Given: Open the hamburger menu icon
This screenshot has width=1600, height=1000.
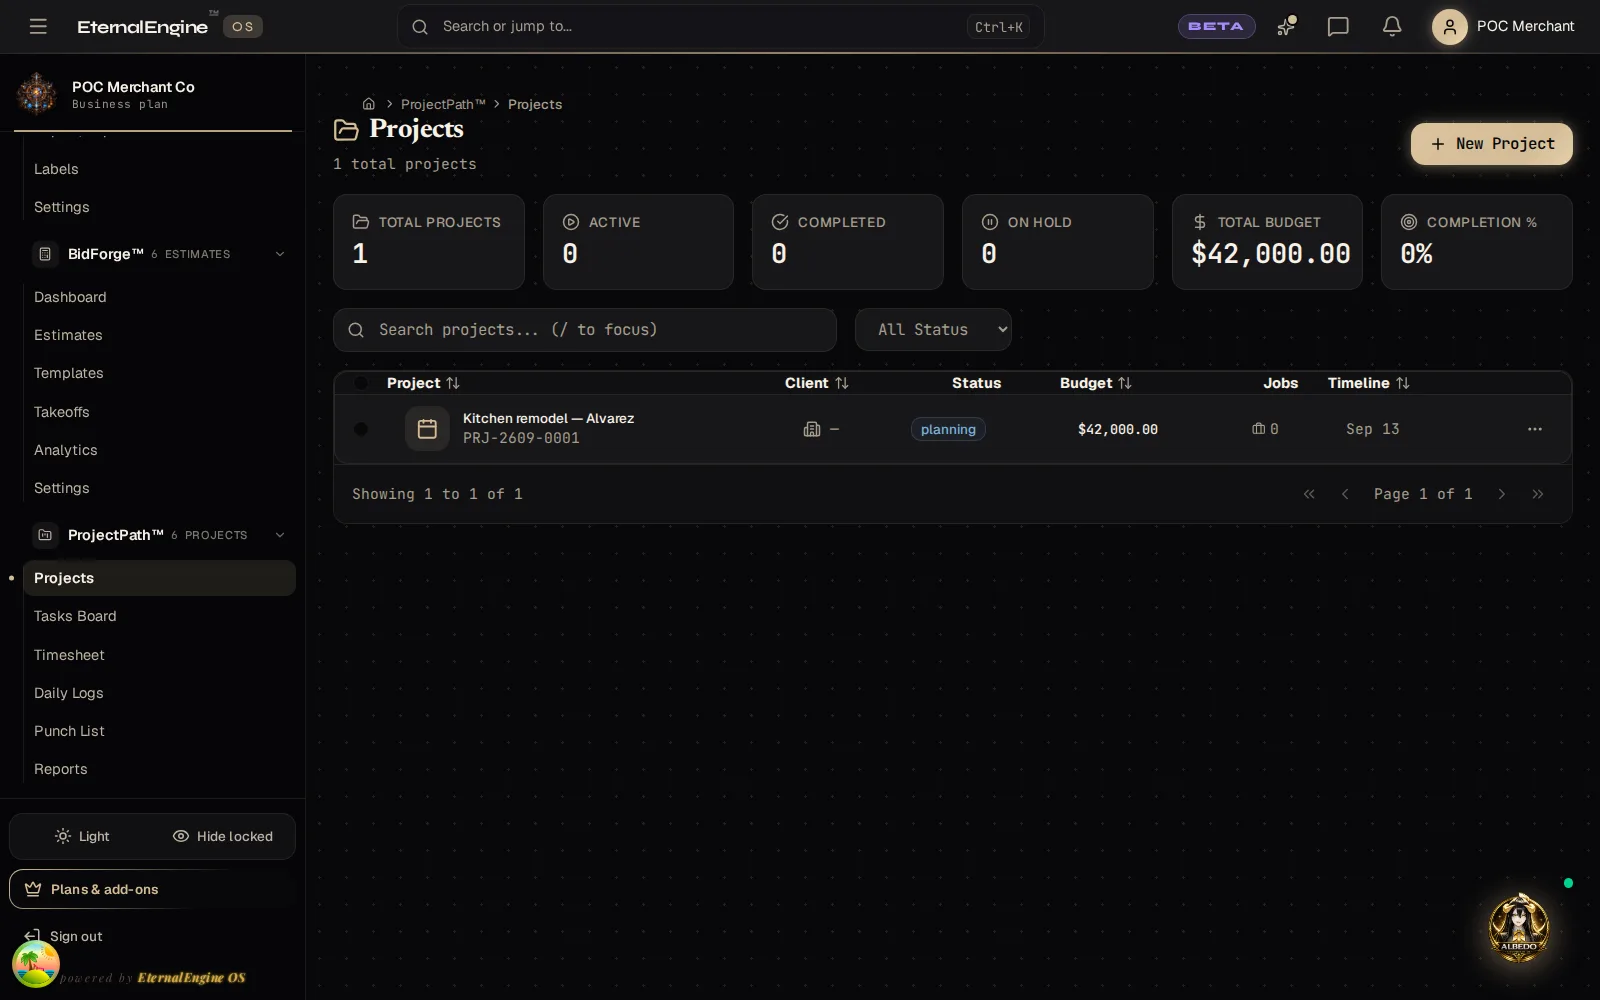Looking at the screenshot, I should pos(38,26).
